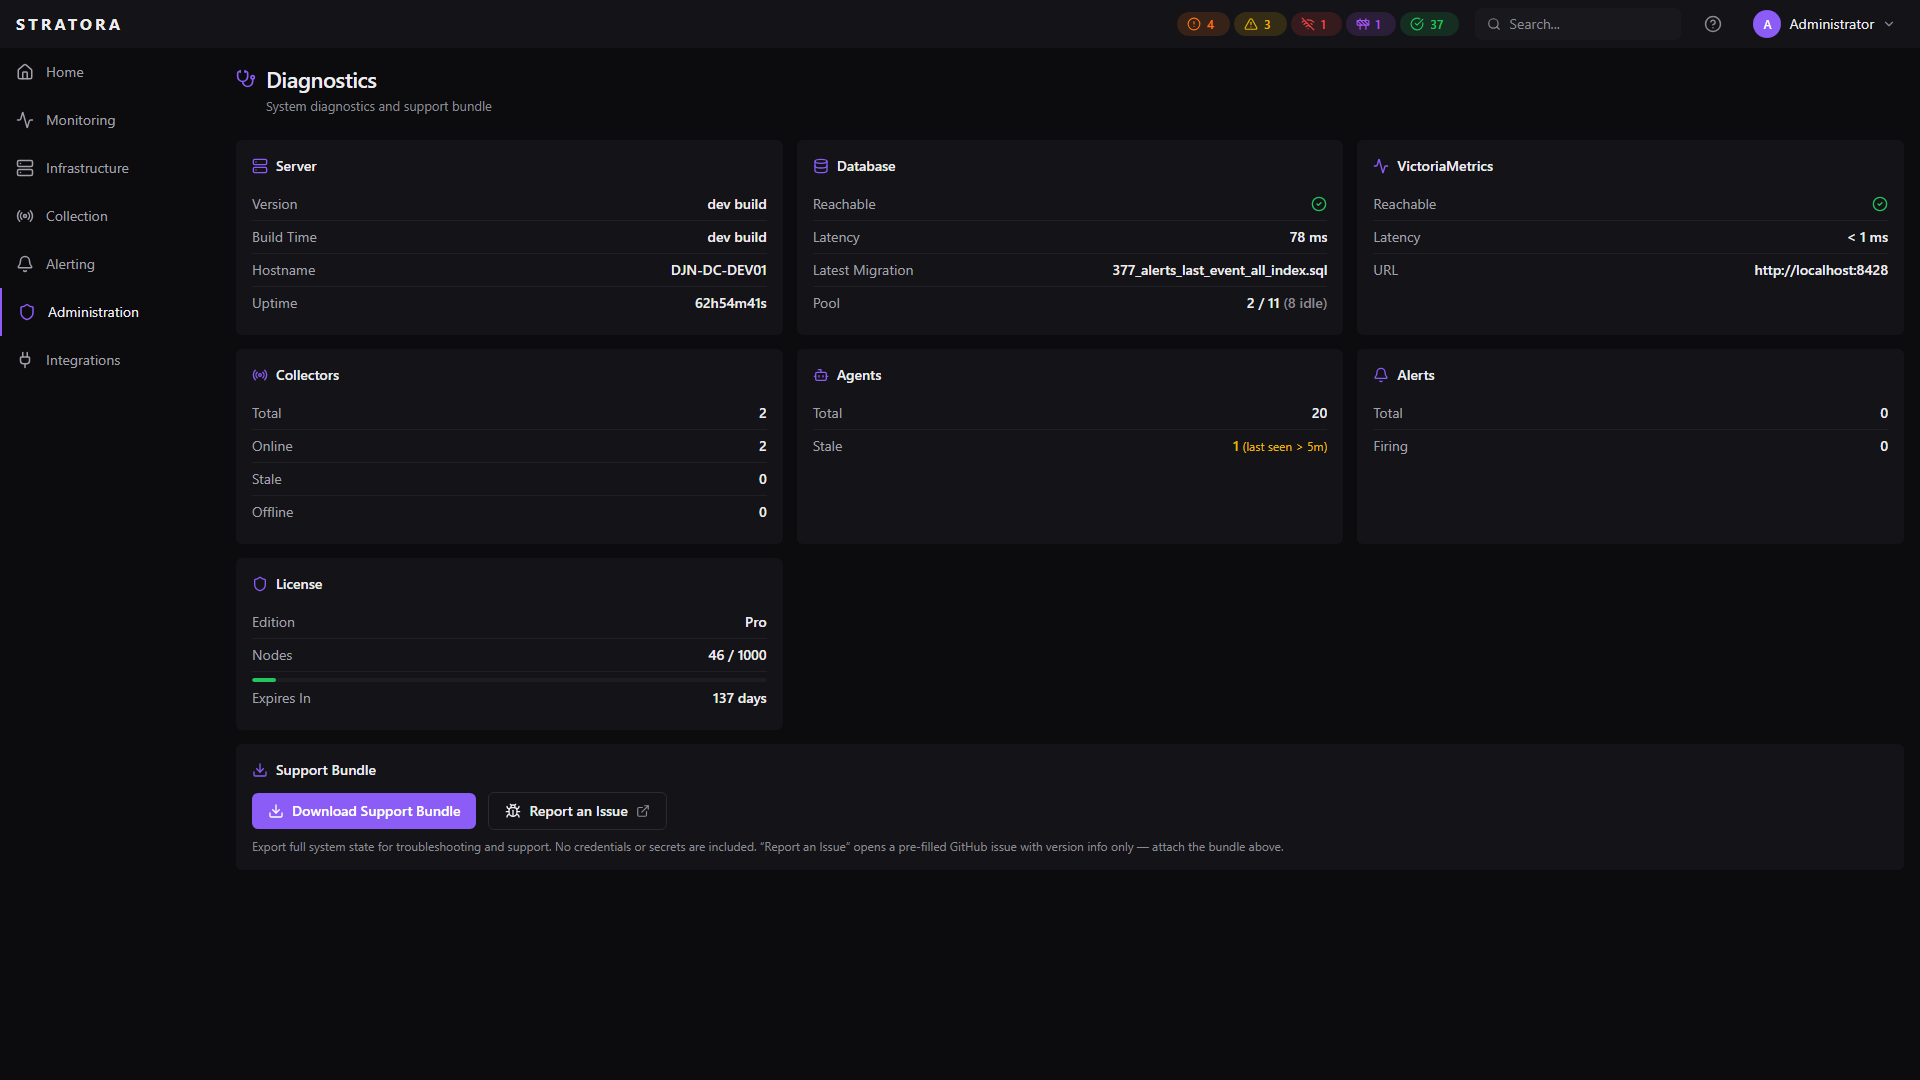Click uptime value 62h54m41s
The width and height of the screenshot is (1920, 1080).
coord(731,303)
